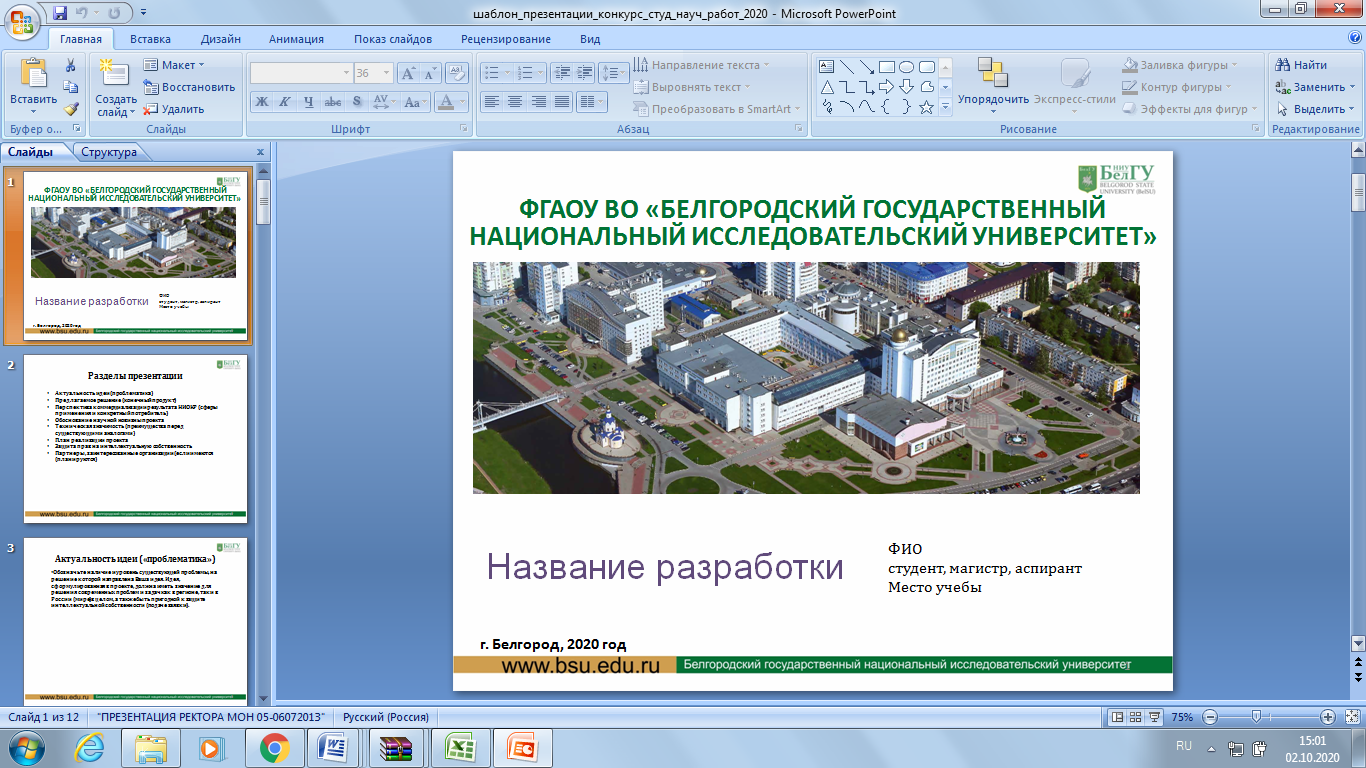Image resolution: width=1366 pixels, height=768 pixels.
Task: Click the zoom slider handle
Action: (x=1256, y=717)
